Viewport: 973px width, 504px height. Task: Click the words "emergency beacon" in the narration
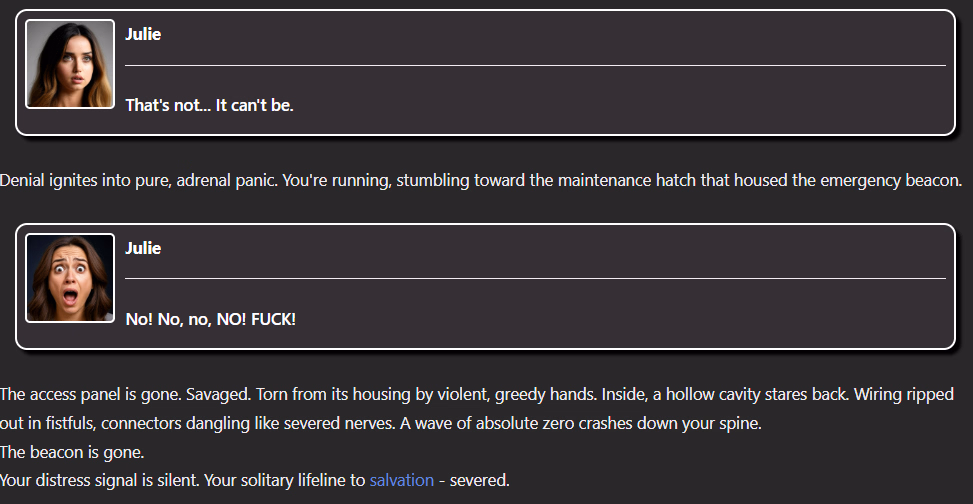pyautogui.click(x=890, y=181)
